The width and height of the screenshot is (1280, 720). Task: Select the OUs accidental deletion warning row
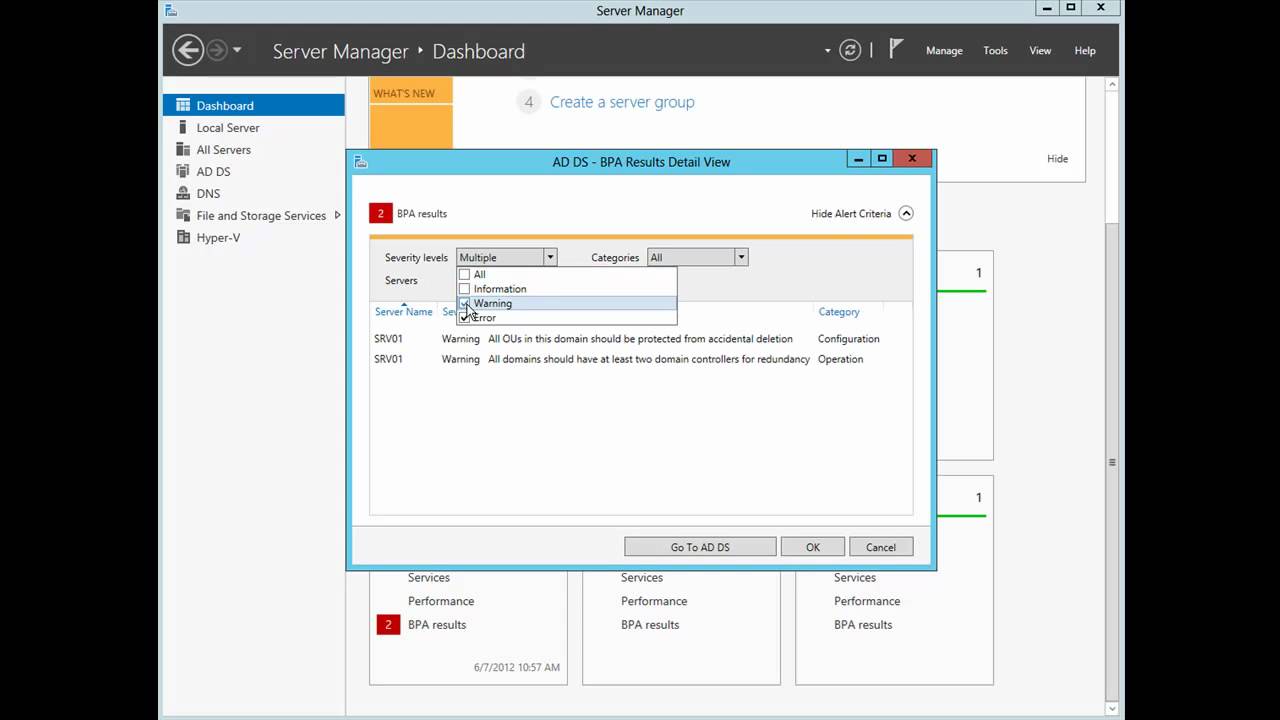coord(640,339)
